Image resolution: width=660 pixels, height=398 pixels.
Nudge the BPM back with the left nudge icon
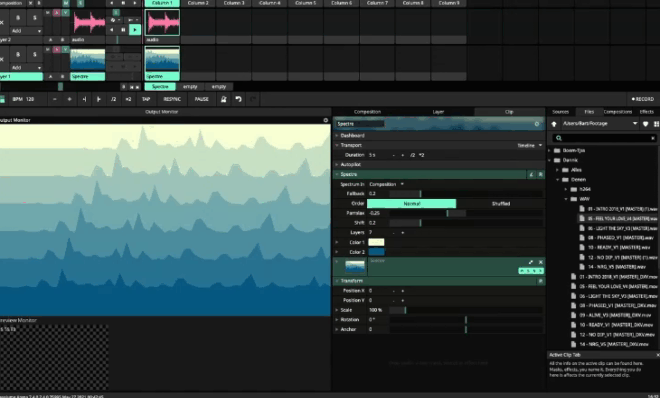coord(84,99)
